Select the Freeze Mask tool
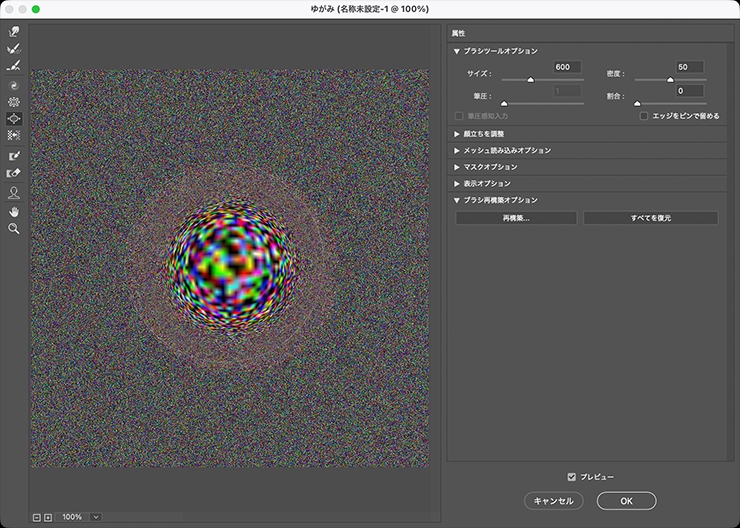The image size is (740, 528). click(14, 156)
